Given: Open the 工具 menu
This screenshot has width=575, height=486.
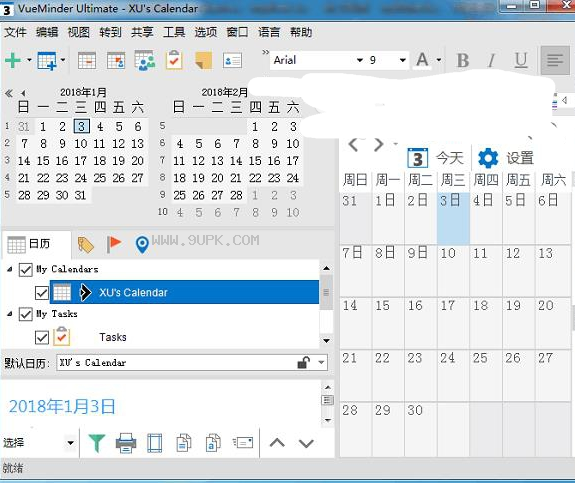Looking at the screenshot, I should [x=174, y=32].
